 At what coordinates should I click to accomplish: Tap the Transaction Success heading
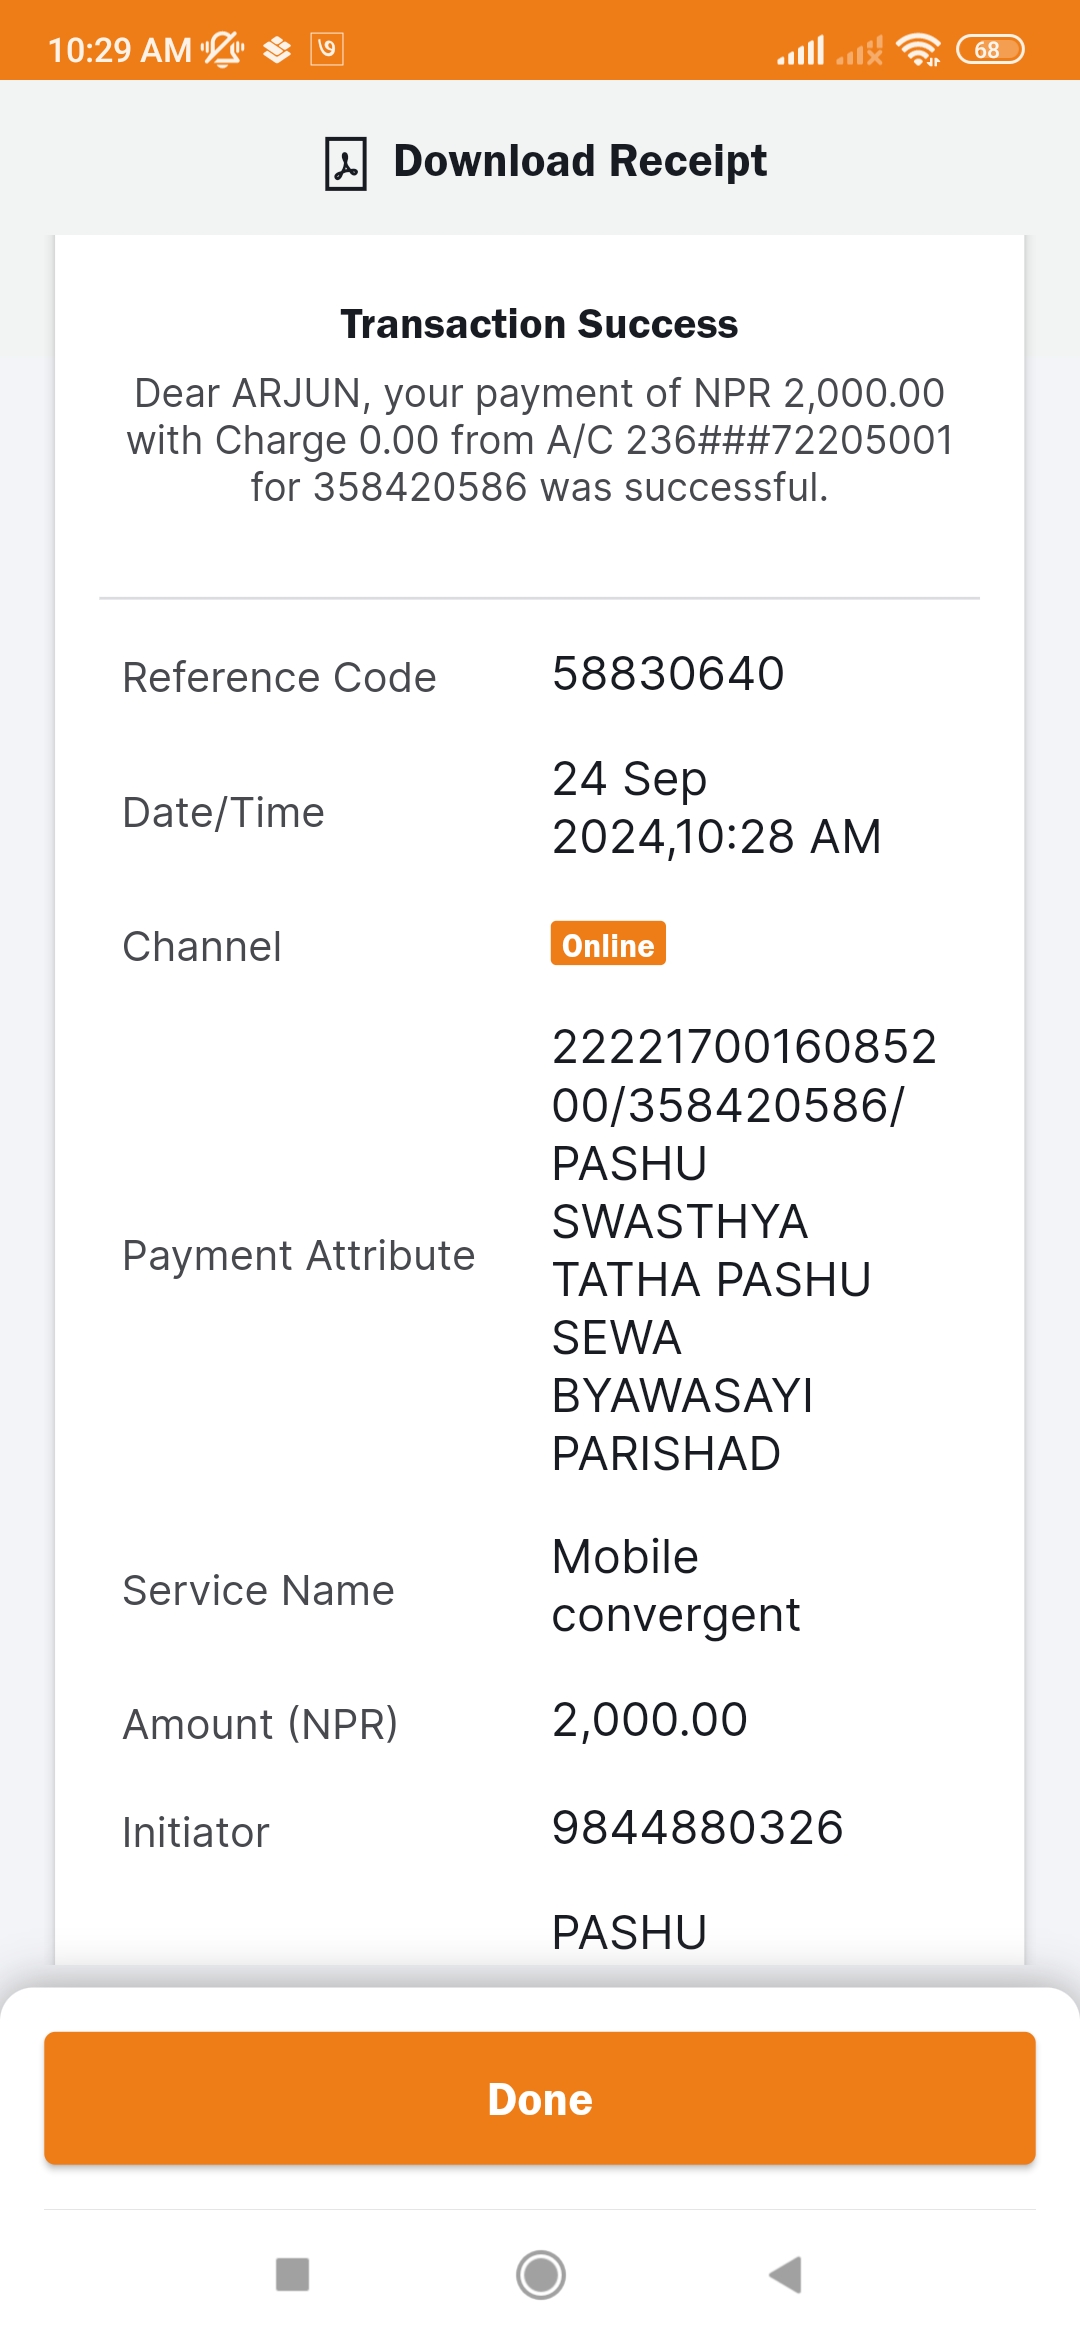click(x=539, y=324)
